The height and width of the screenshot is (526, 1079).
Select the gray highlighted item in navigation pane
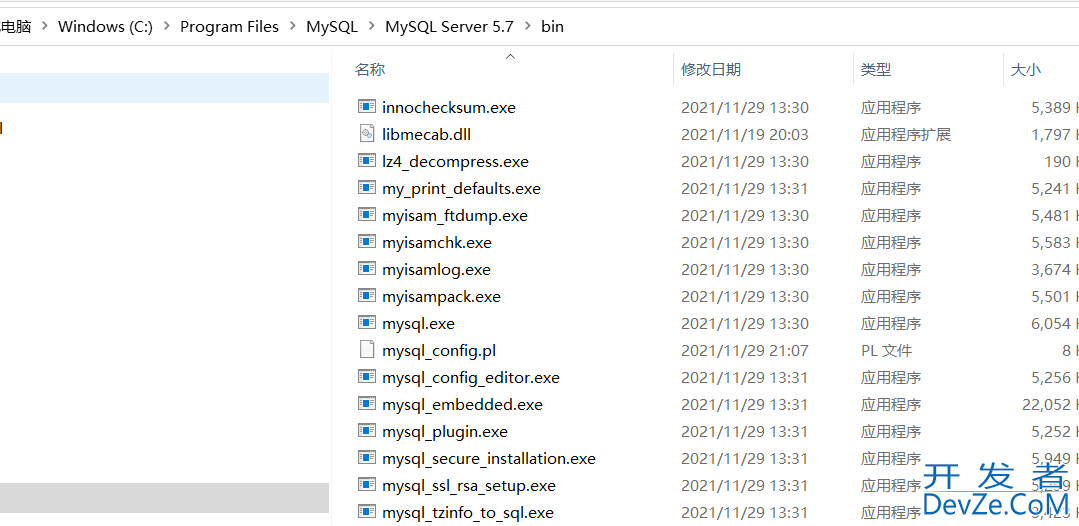(164, 497)
